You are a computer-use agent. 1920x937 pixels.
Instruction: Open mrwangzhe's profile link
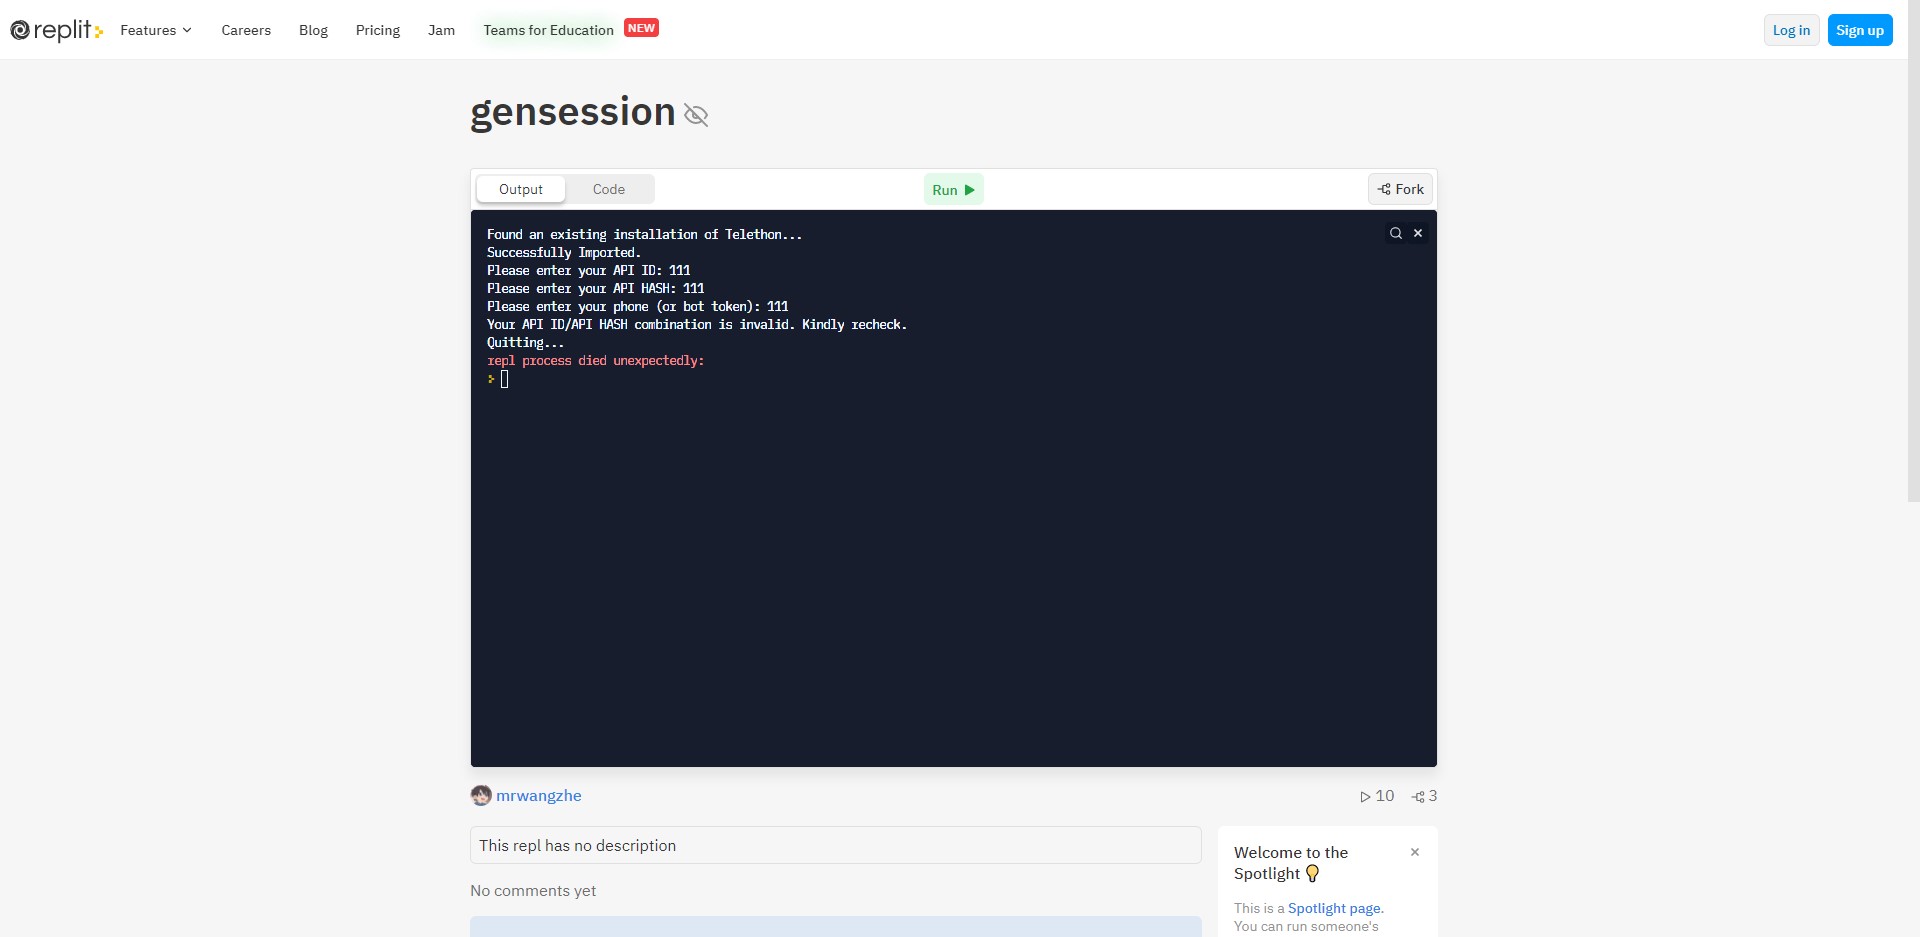[x=538, y=795]
